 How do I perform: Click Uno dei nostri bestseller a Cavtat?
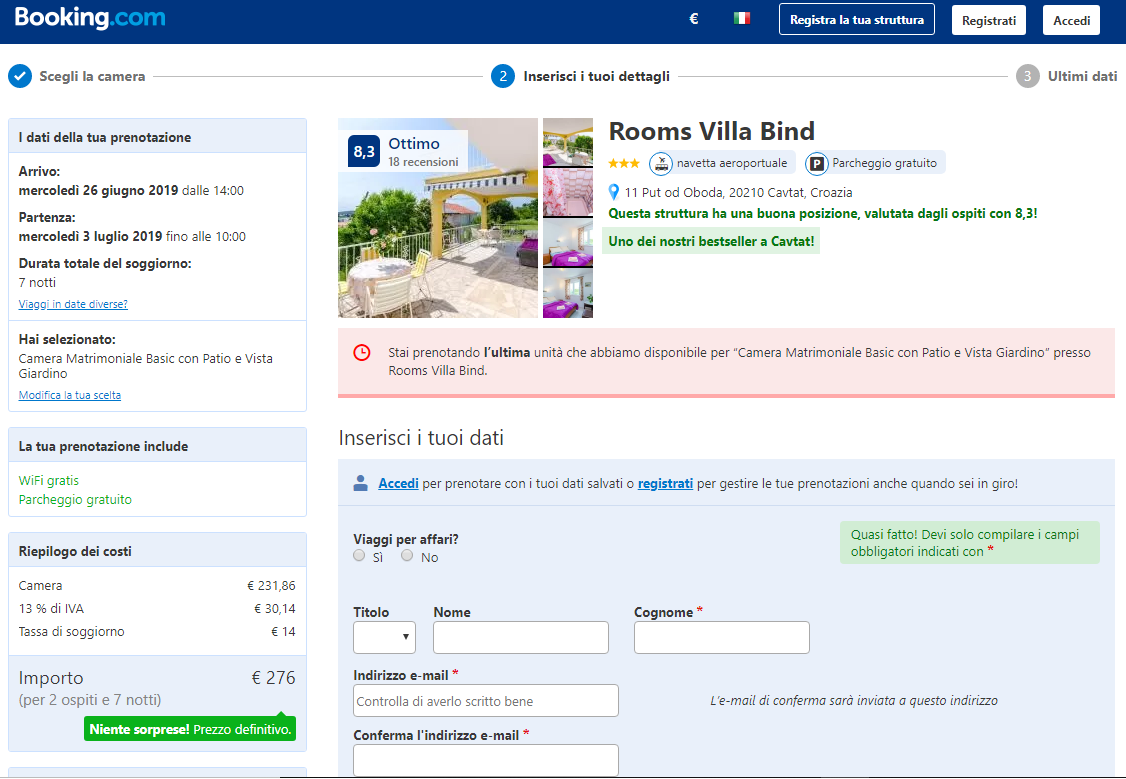pos(711,241)
